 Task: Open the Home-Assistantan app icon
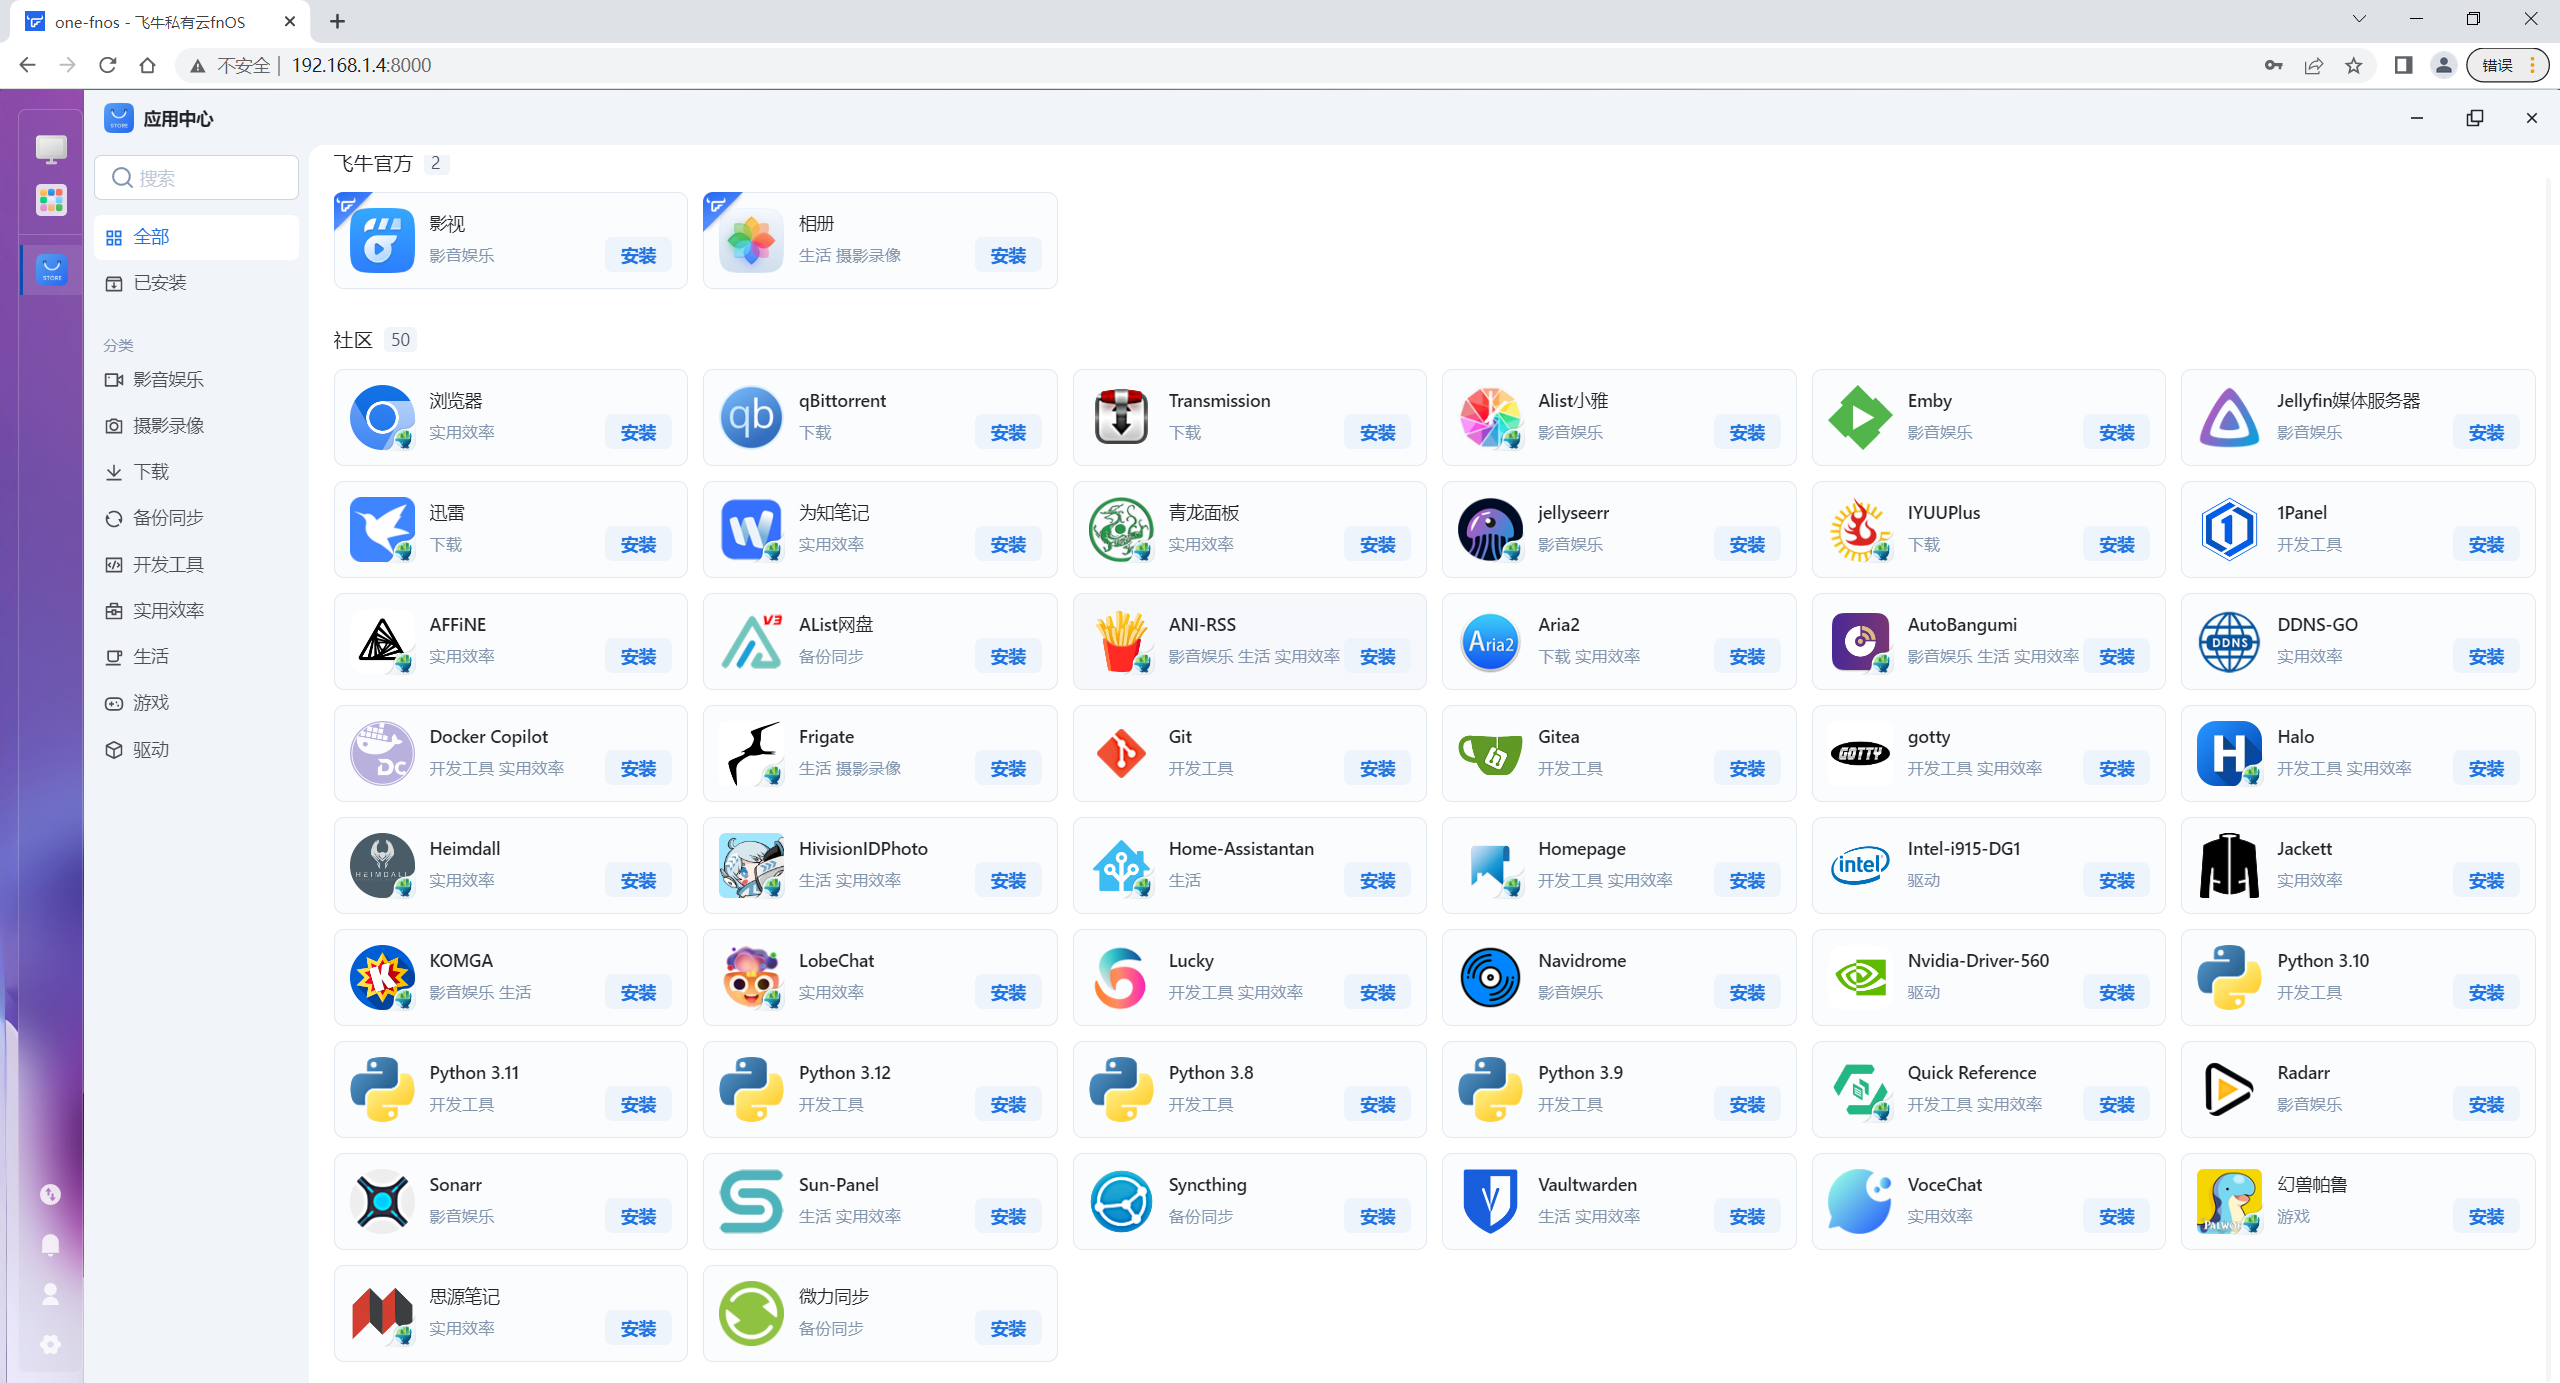1121,865
